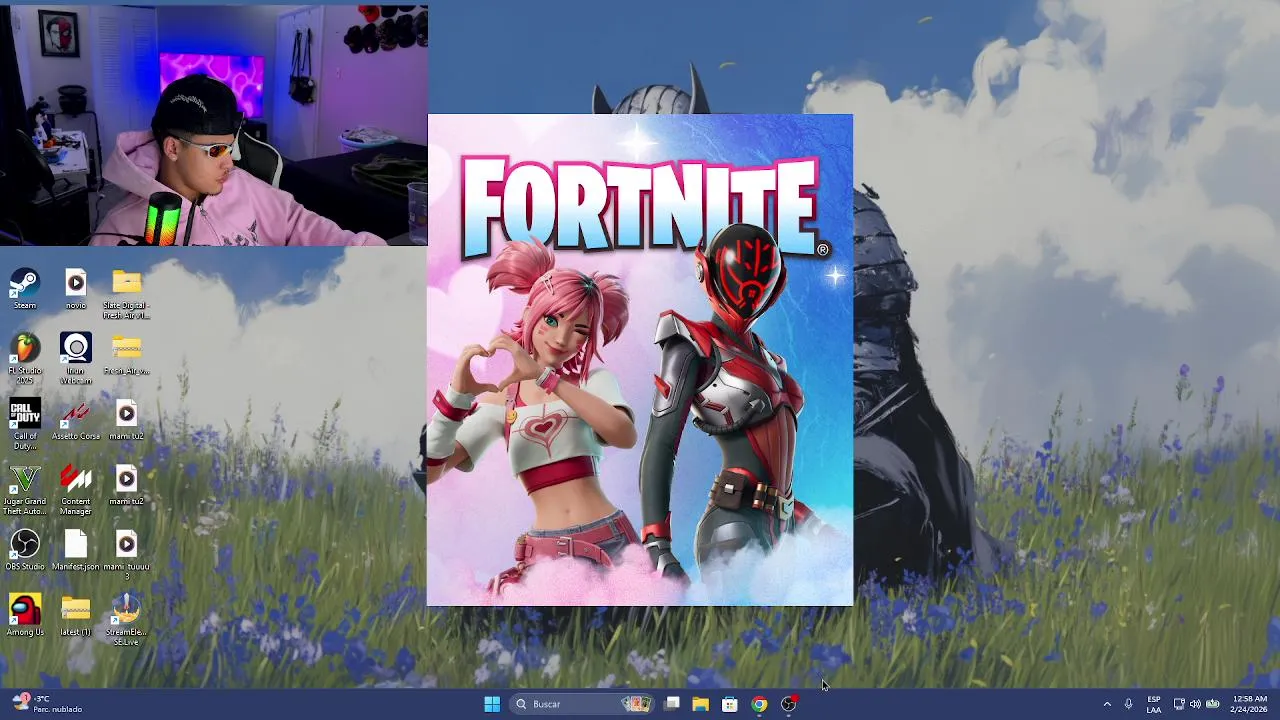Open Task View in the taskbar
1280x720 pixels.
tap(672, 704)
